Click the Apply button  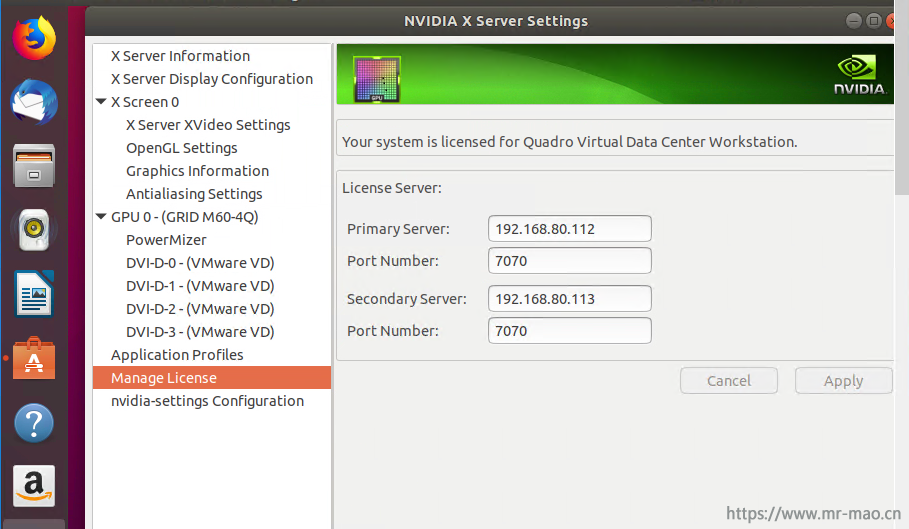[843, 381]
